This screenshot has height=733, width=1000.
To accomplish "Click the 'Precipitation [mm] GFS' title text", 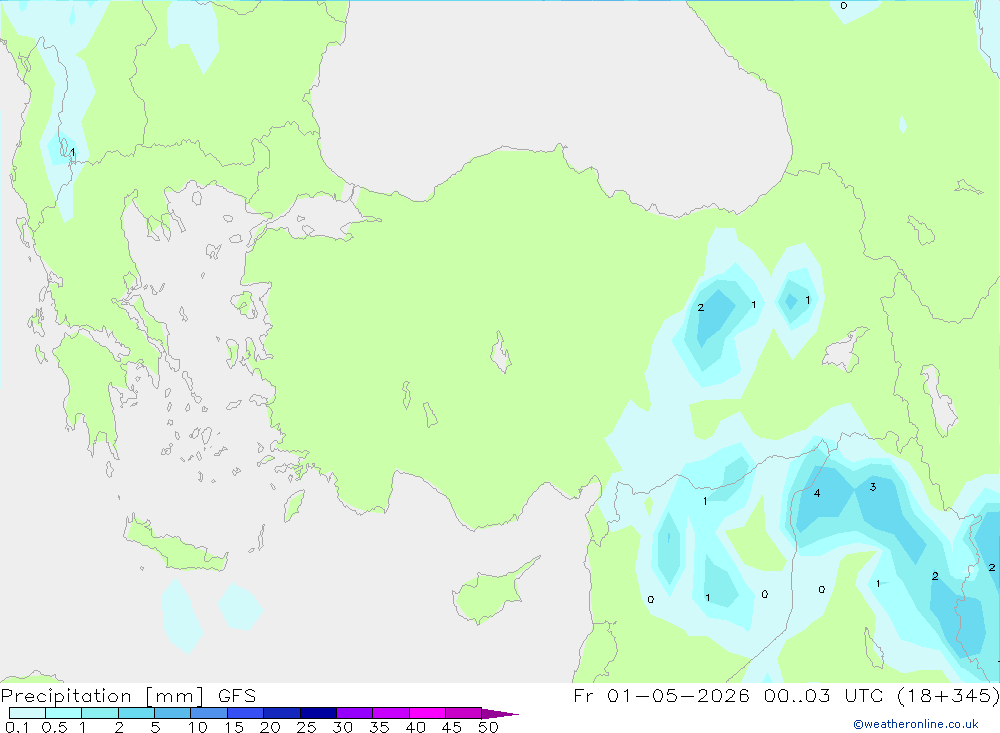I will tap(128, 696).
